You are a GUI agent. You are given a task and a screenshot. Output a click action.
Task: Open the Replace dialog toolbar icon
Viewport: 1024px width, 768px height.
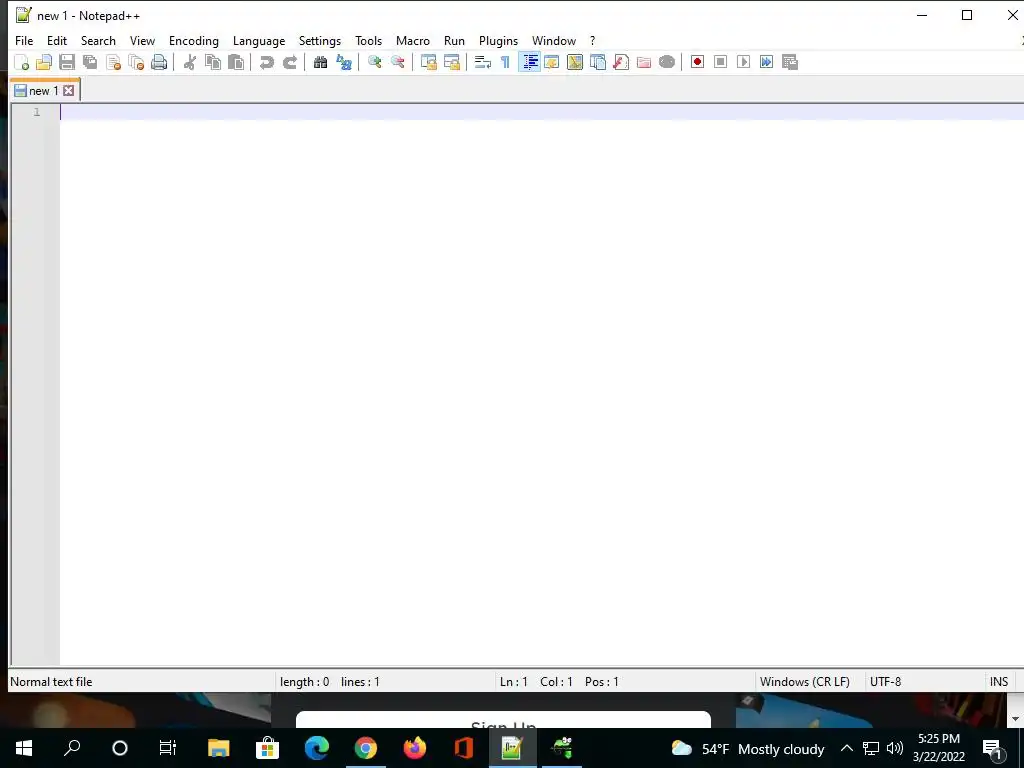pyautogui.click(x=344, y=62)
